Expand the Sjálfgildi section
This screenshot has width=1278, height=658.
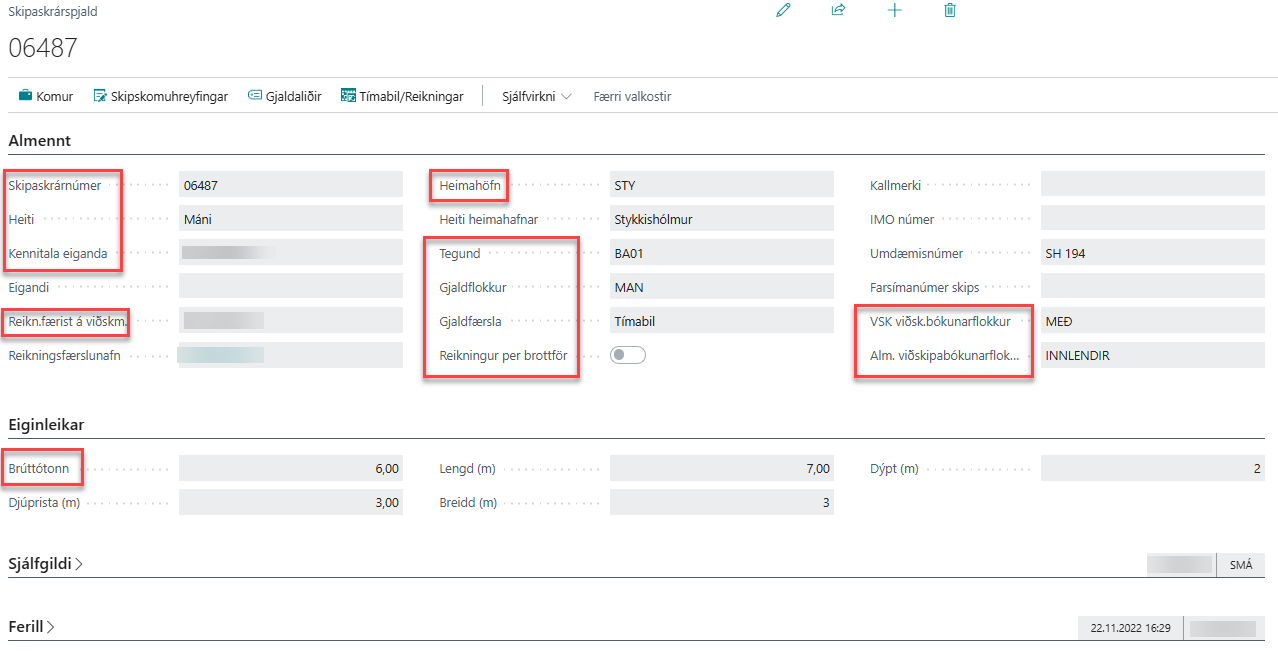click(46, 564)
